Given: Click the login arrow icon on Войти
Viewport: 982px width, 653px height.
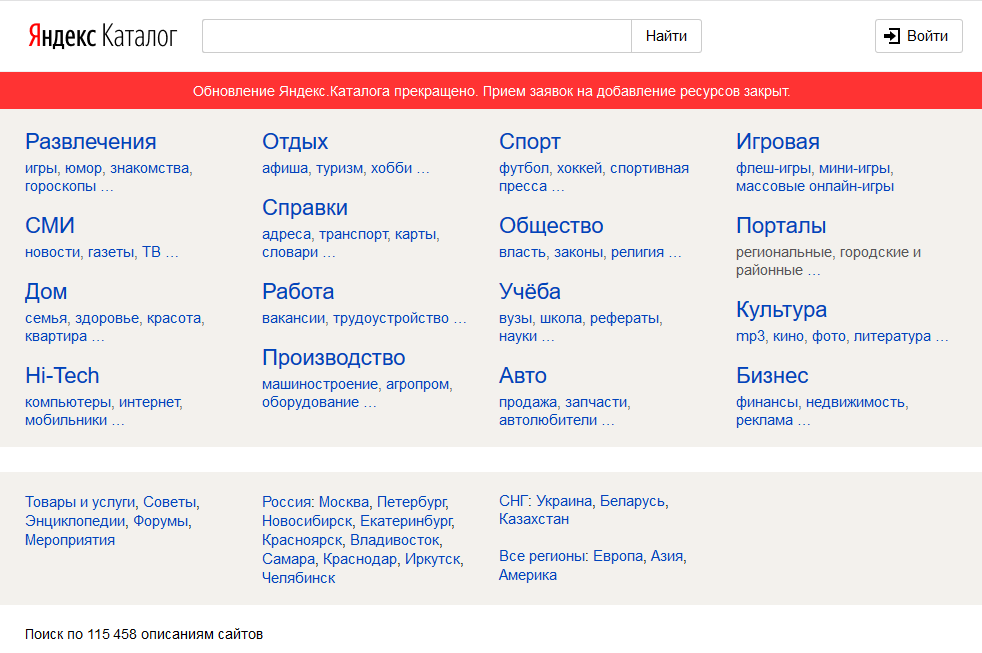Looking at the screenshot, I should click(891, 36).
